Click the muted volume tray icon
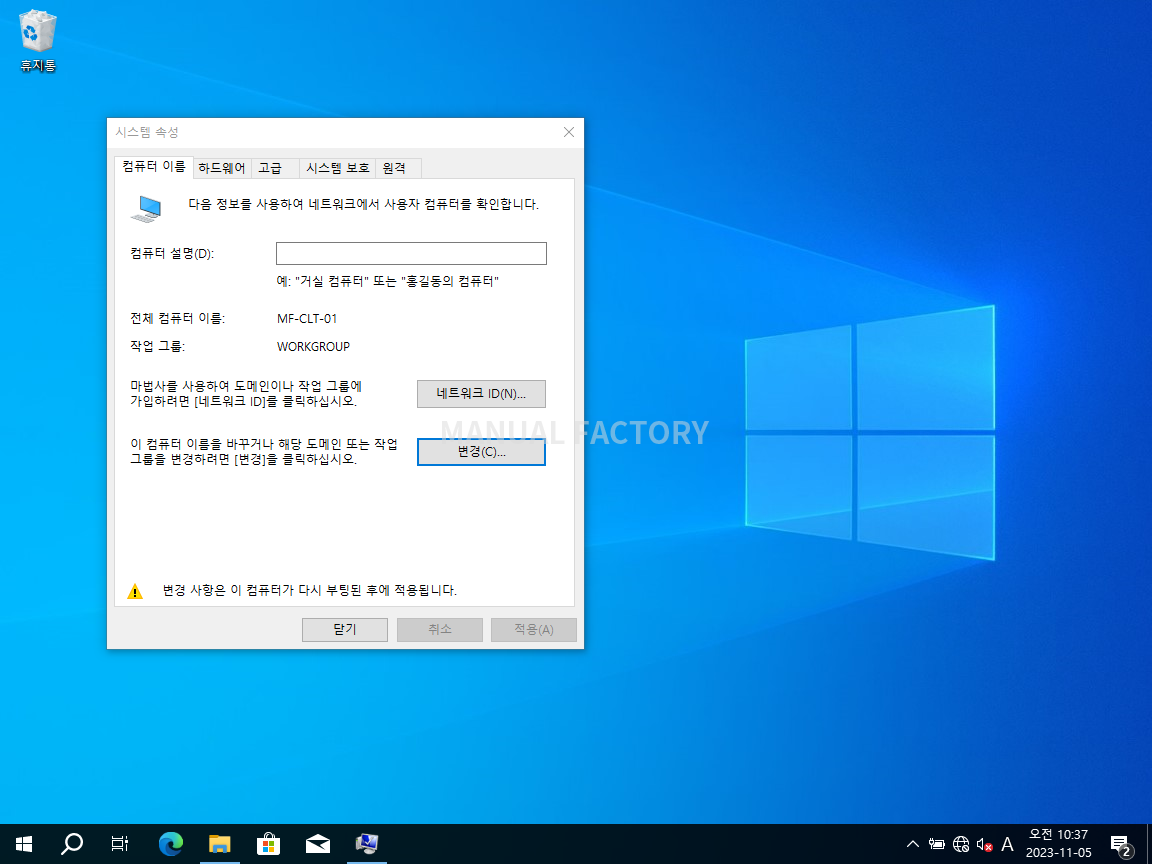 coord(984,844)
